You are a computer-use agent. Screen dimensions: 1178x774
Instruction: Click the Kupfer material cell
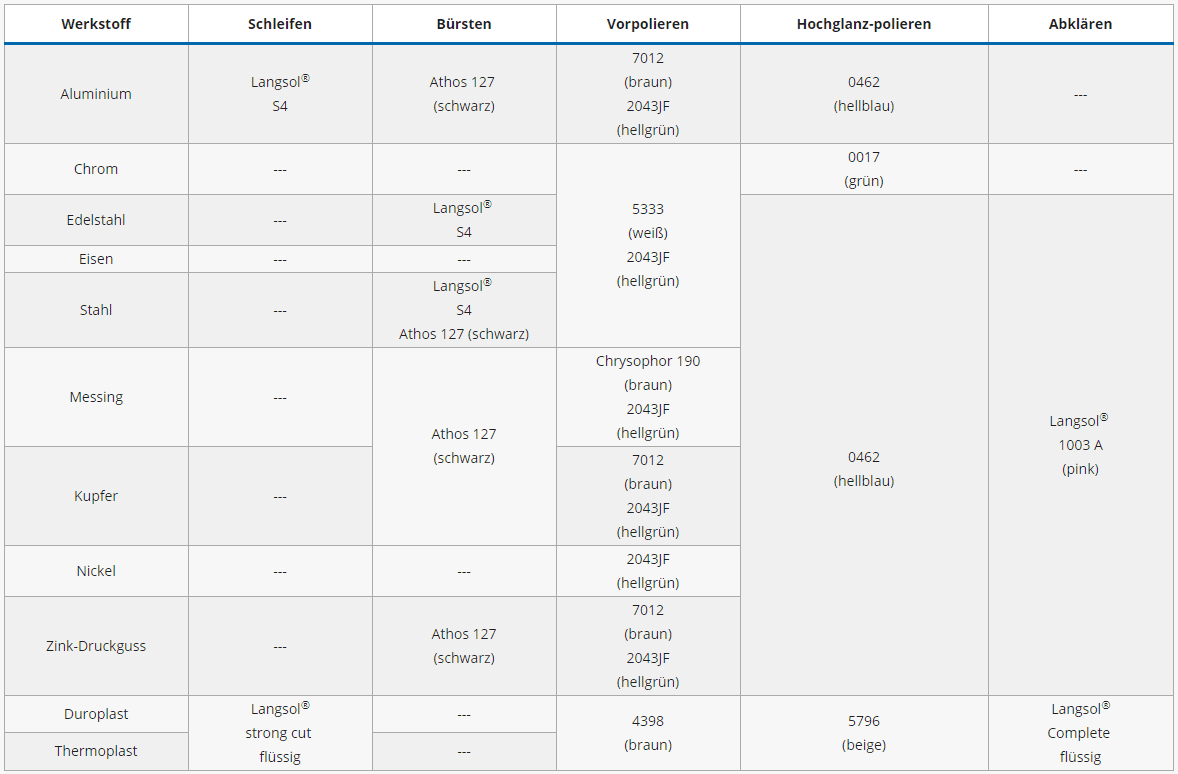click(96, 496)
